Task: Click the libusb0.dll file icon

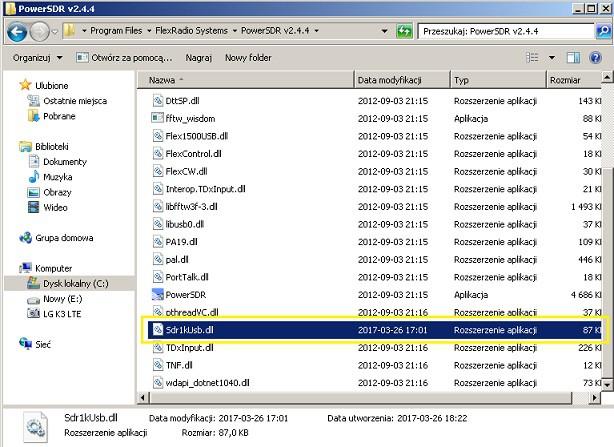Action: click(157, 224)
